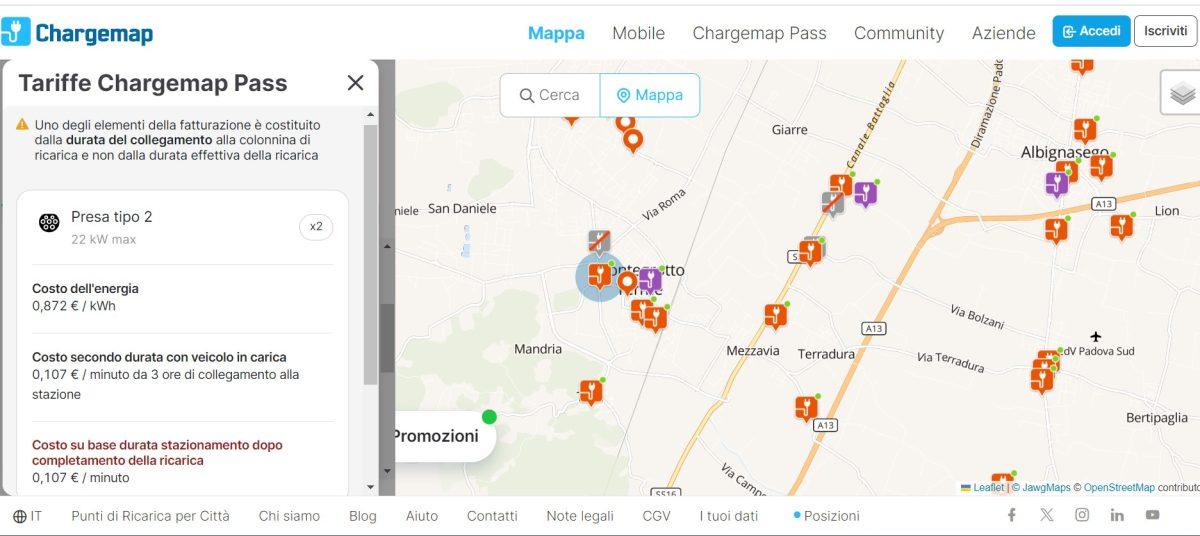Open the Community menu item
This screenshot has width=1200, height=536.
tap(898, 33)
